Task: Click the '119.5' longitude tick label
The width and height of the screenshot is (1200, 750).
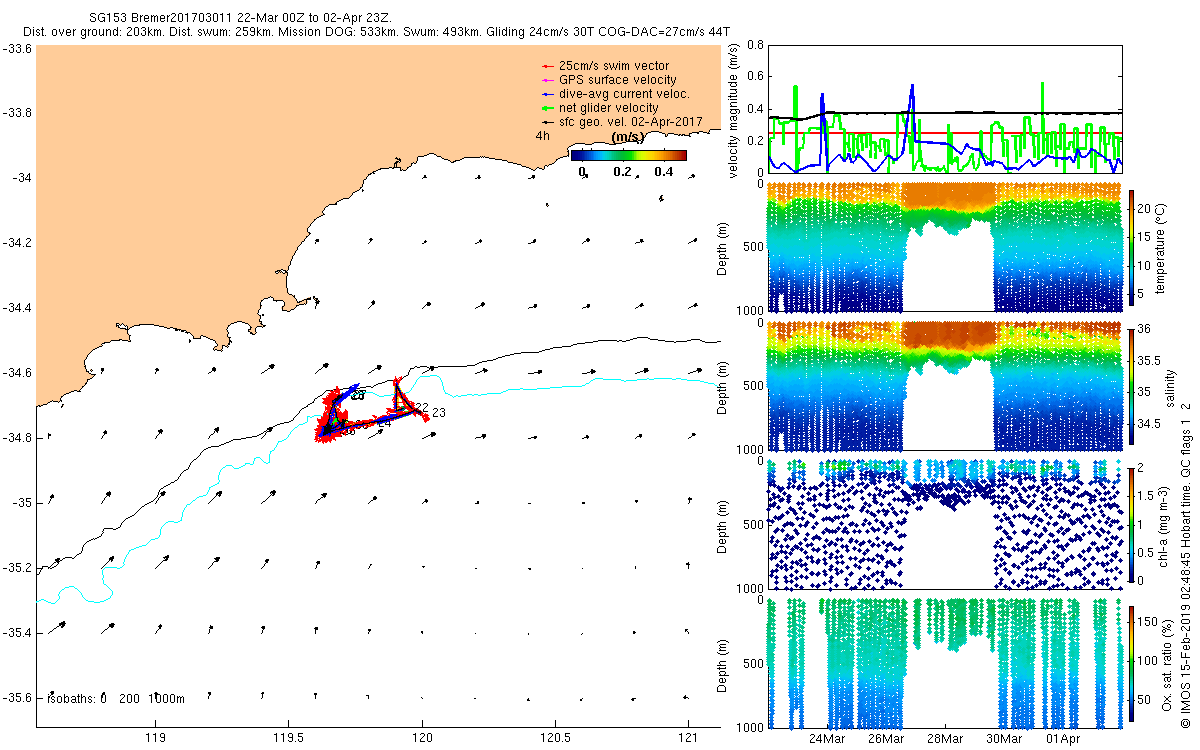Action: (x=288, y=739)
